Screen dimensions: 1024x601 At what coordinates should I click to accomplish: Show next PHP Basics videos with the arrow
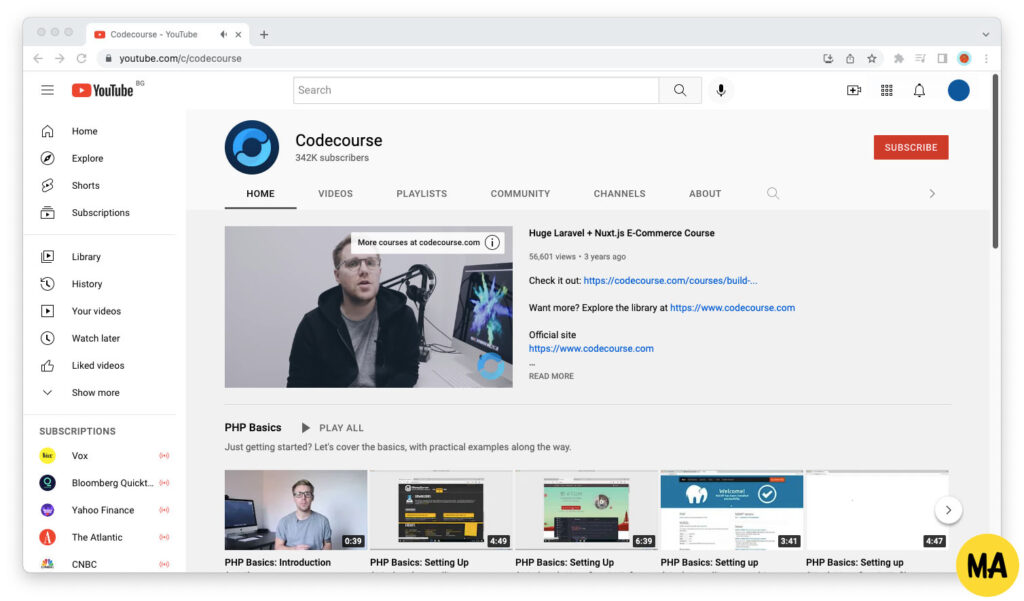click(948, 510)
